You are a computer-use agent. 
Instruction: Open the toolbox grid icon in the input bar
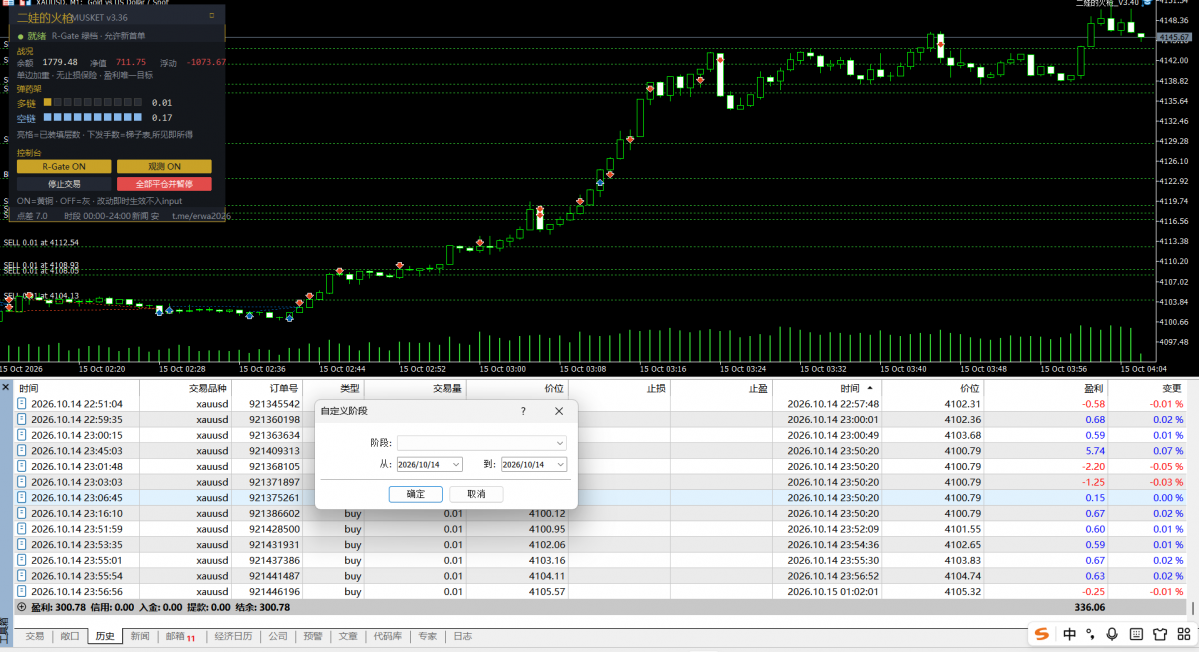1184,634
